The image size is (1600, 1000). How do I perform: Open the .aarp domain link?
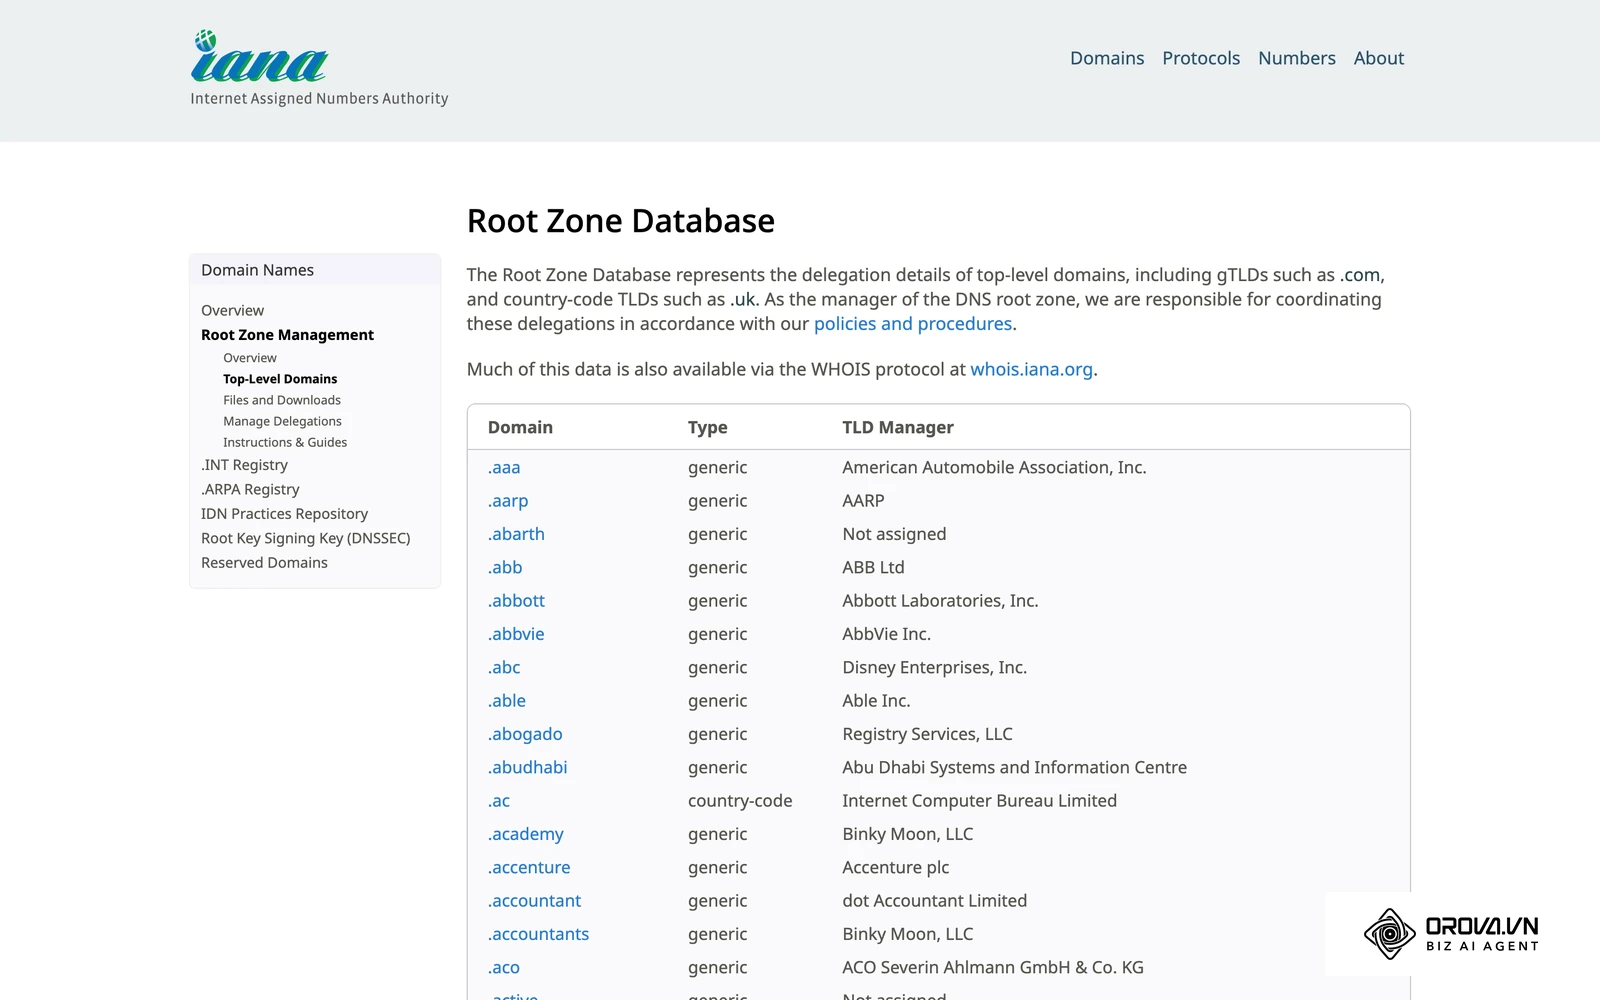[x=508, y=501]
